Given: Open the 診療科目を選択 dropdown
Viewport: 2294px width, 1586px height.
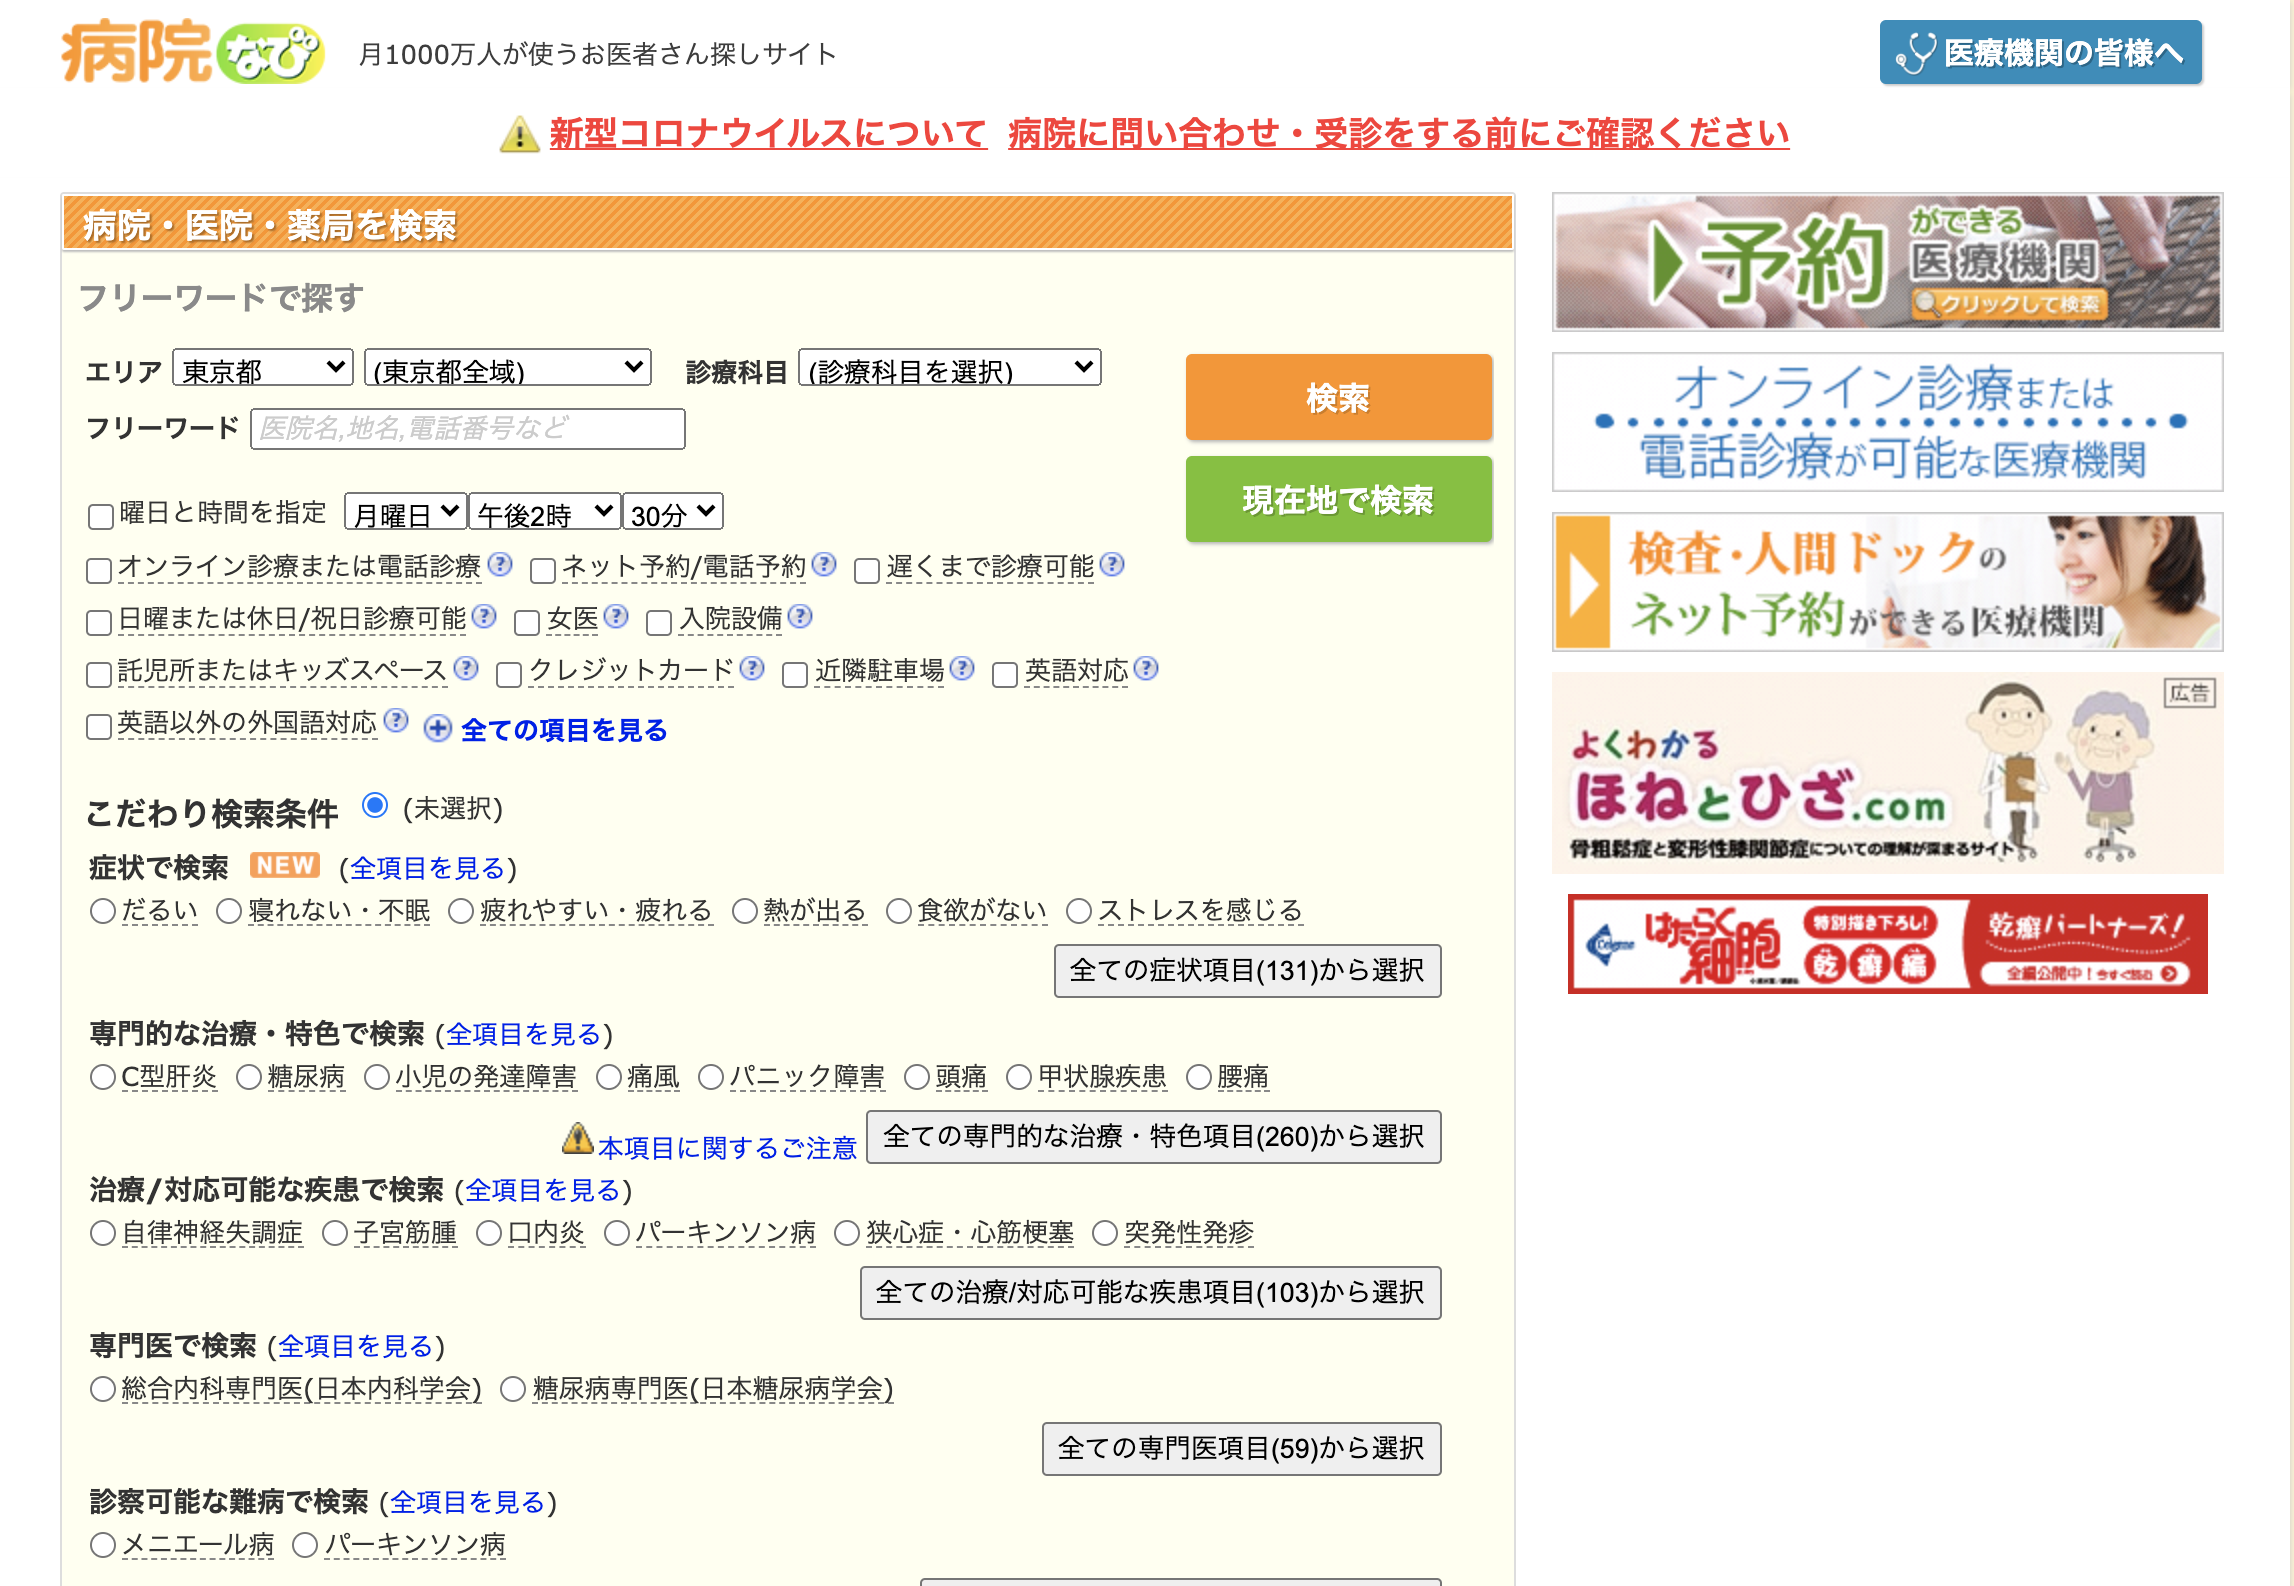Looking at the screenshot, I should click(x=948, y=368).
